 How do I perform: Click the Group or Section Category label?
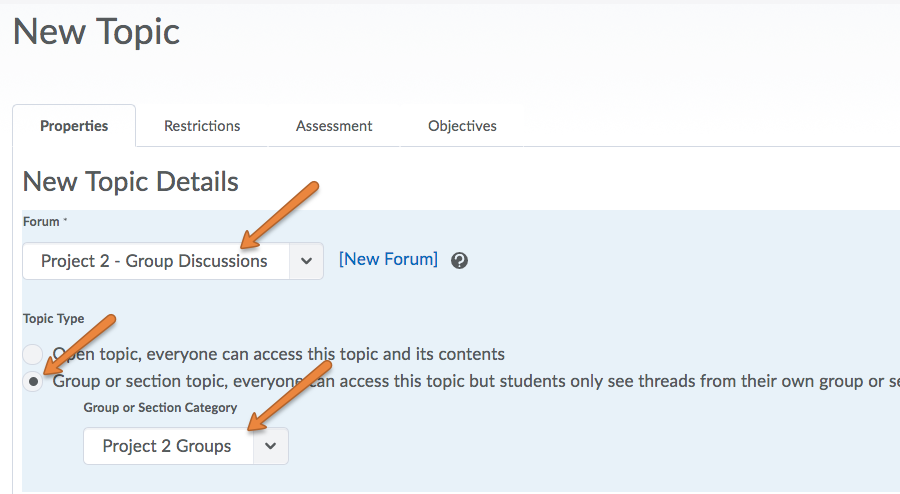pyautogui.click(x=160, y=407)
